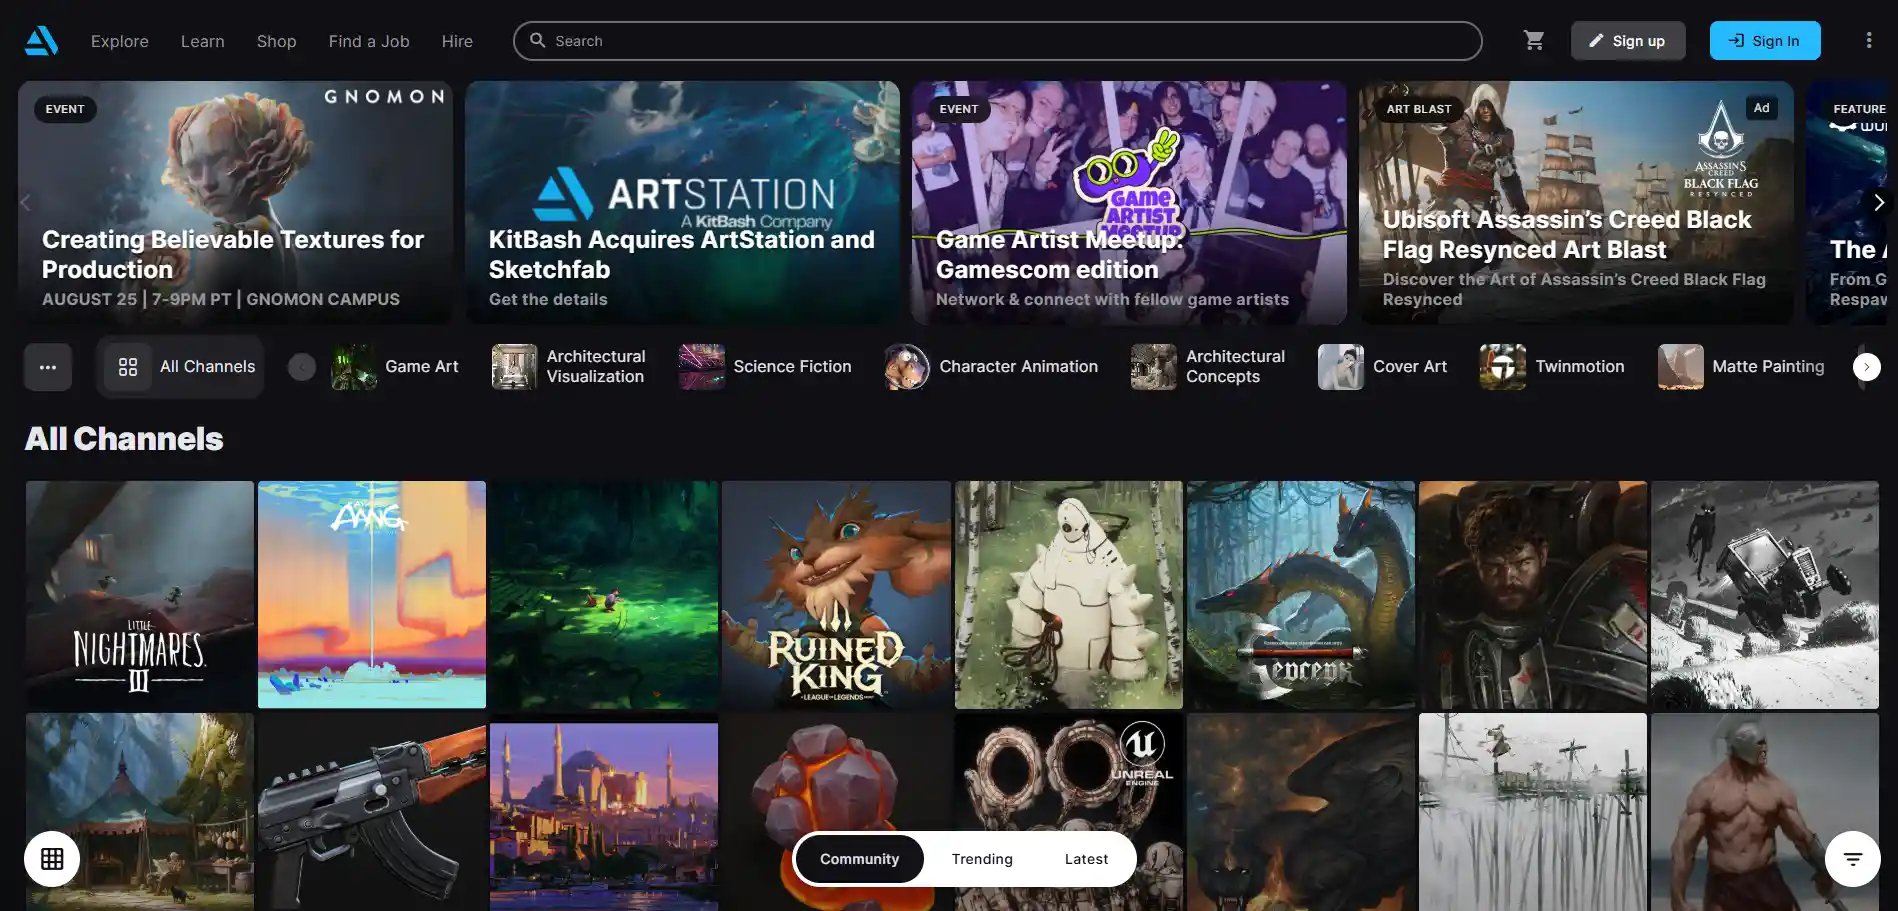Open the mosque cityscape sunset artwork
1898x911 pixels.
coord(604,812)
